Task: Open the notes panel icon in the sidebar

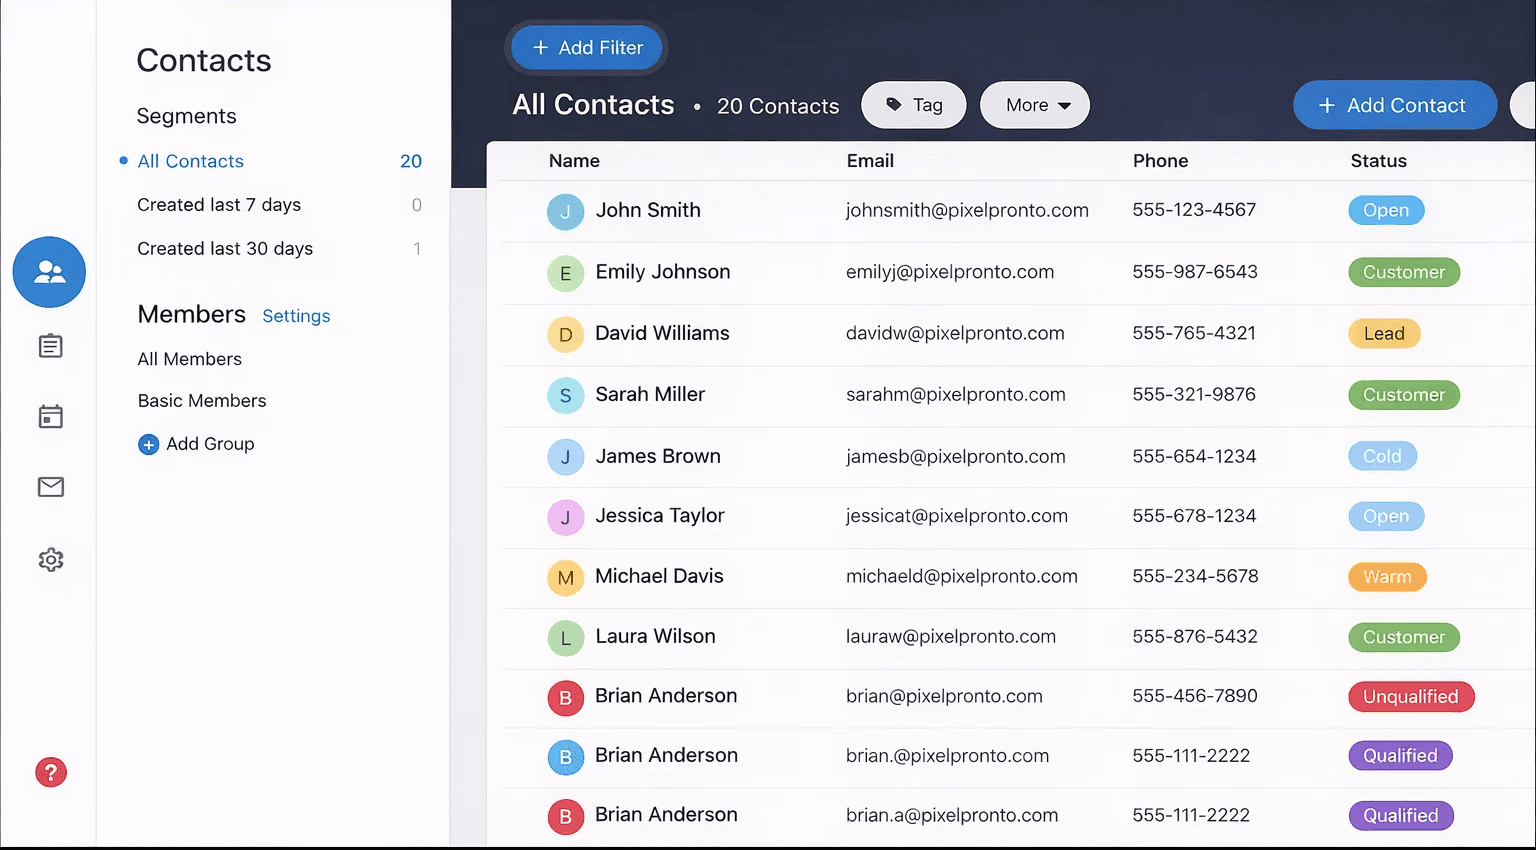Action: click(x=49, y=345)
